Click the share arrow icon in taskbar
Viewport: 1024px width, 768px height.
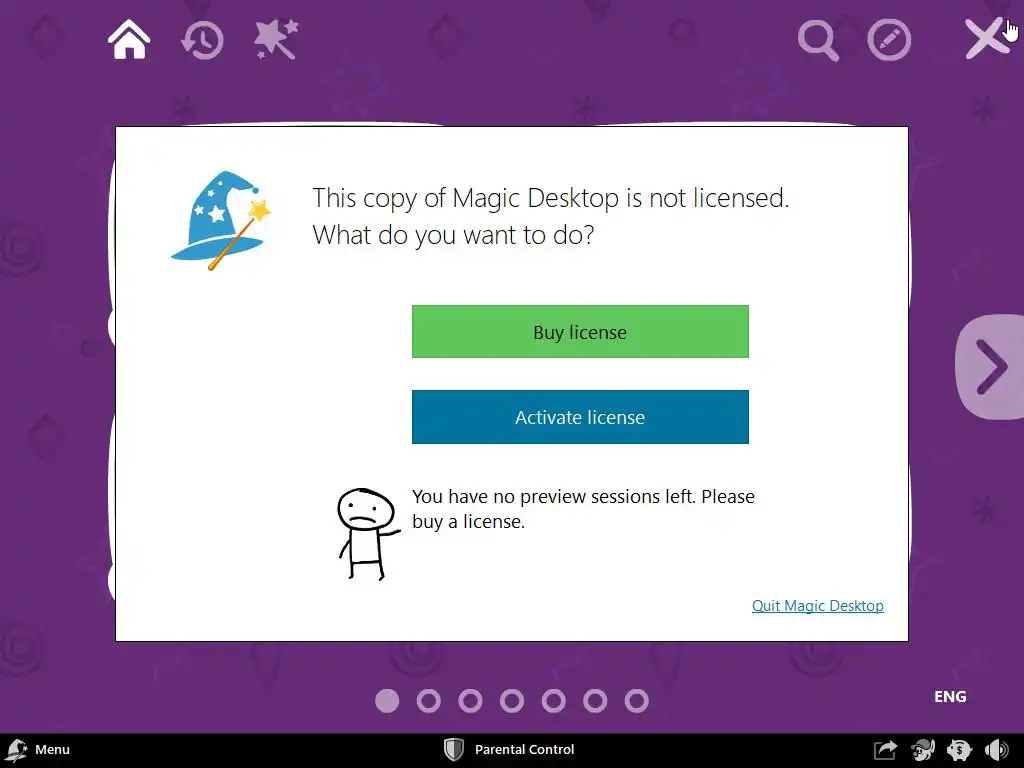point(886,750)
